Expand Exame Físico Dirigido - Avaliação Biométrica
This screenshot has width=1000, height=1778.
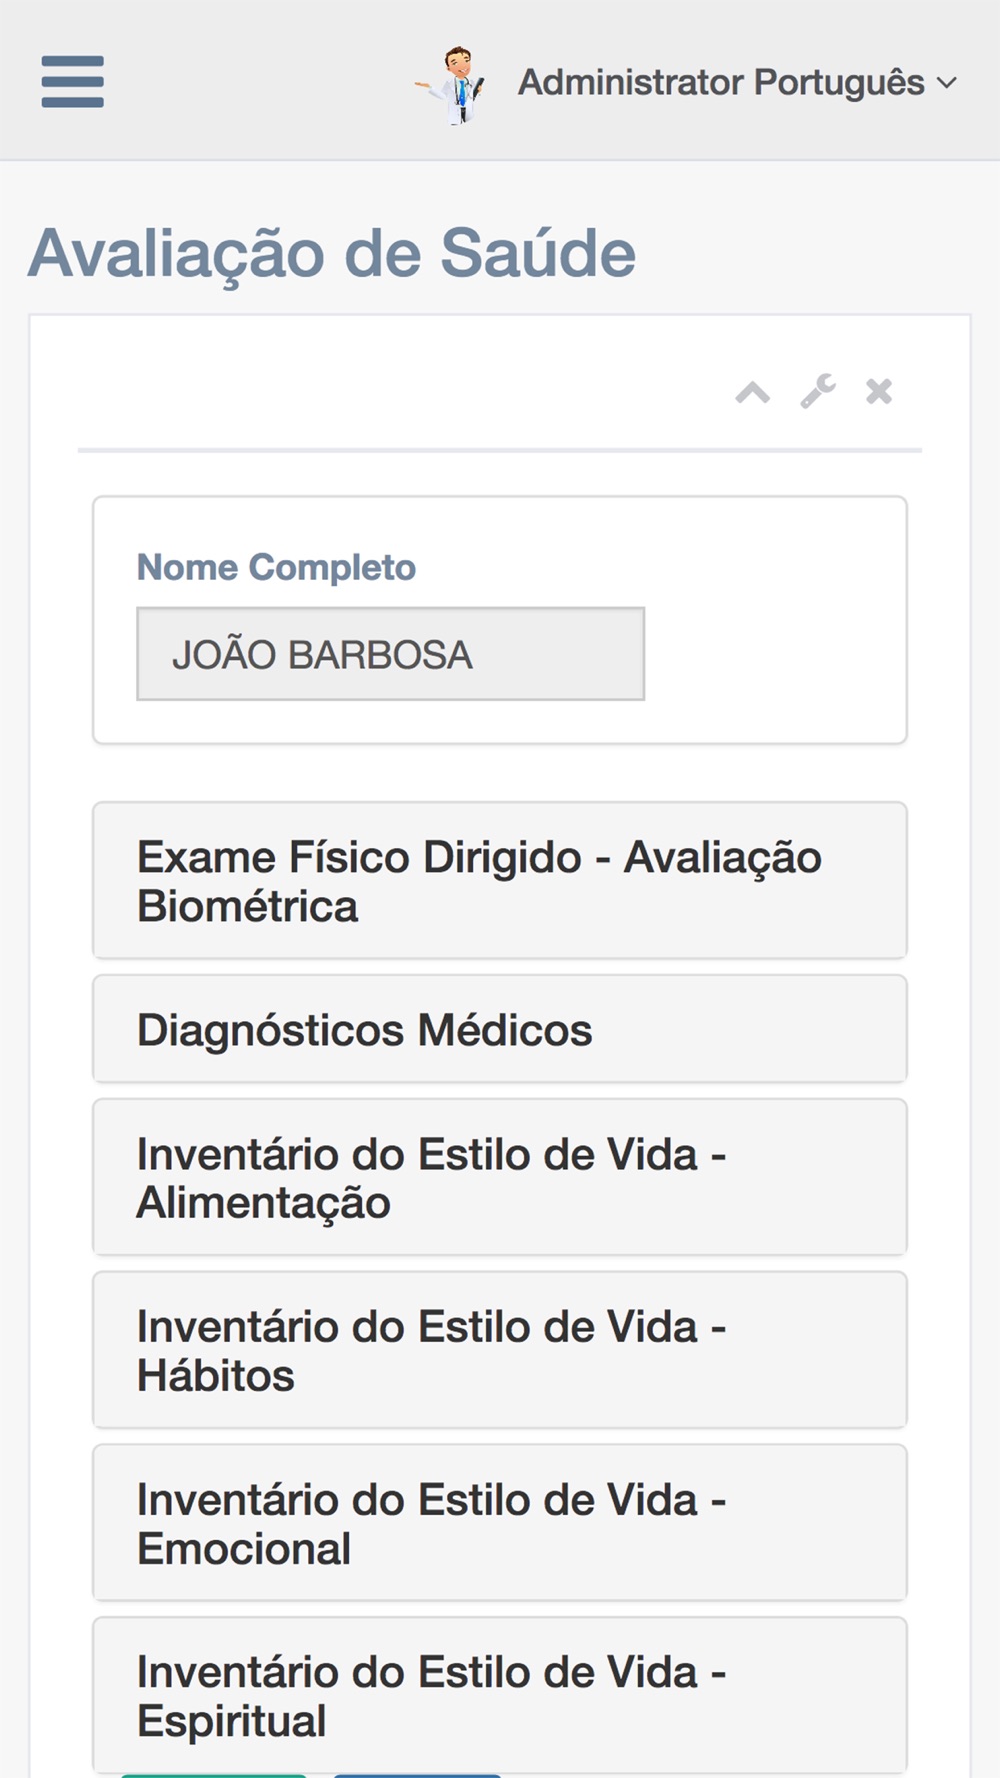click(x=500, y=881)
